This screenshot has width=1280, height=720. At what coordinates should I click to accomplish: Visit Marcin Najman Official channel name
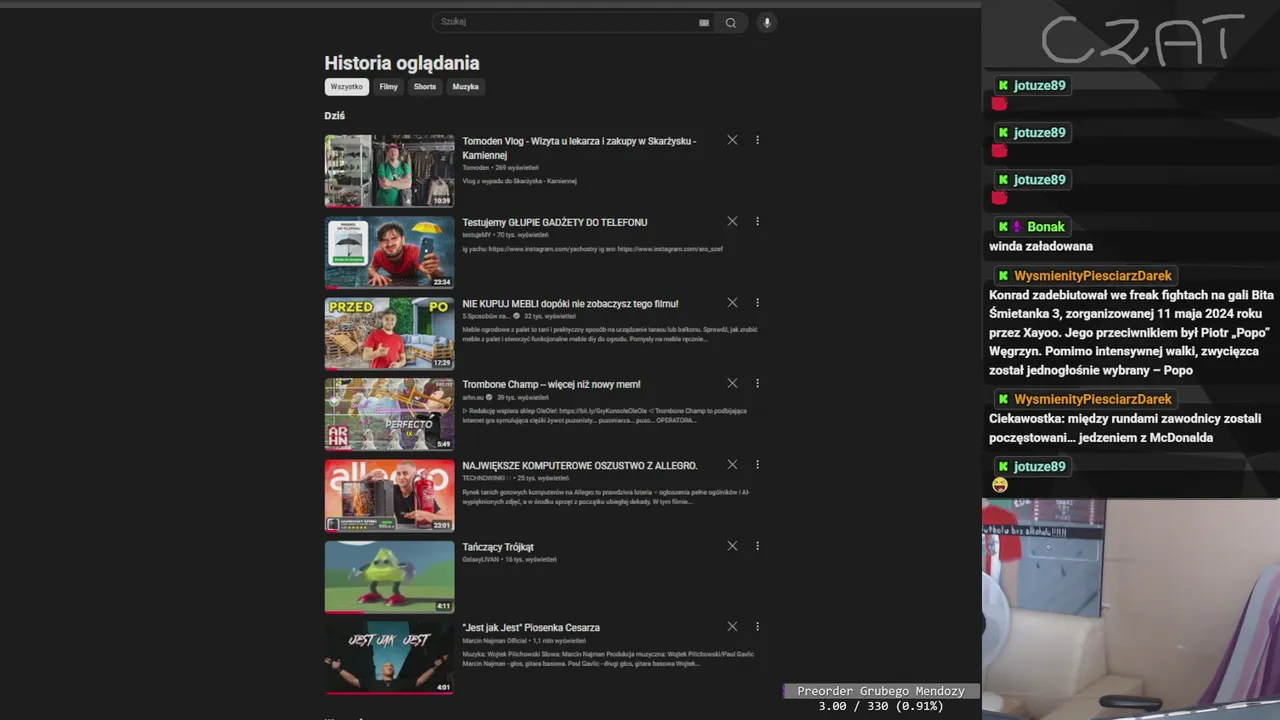click(x=494, y=641)
